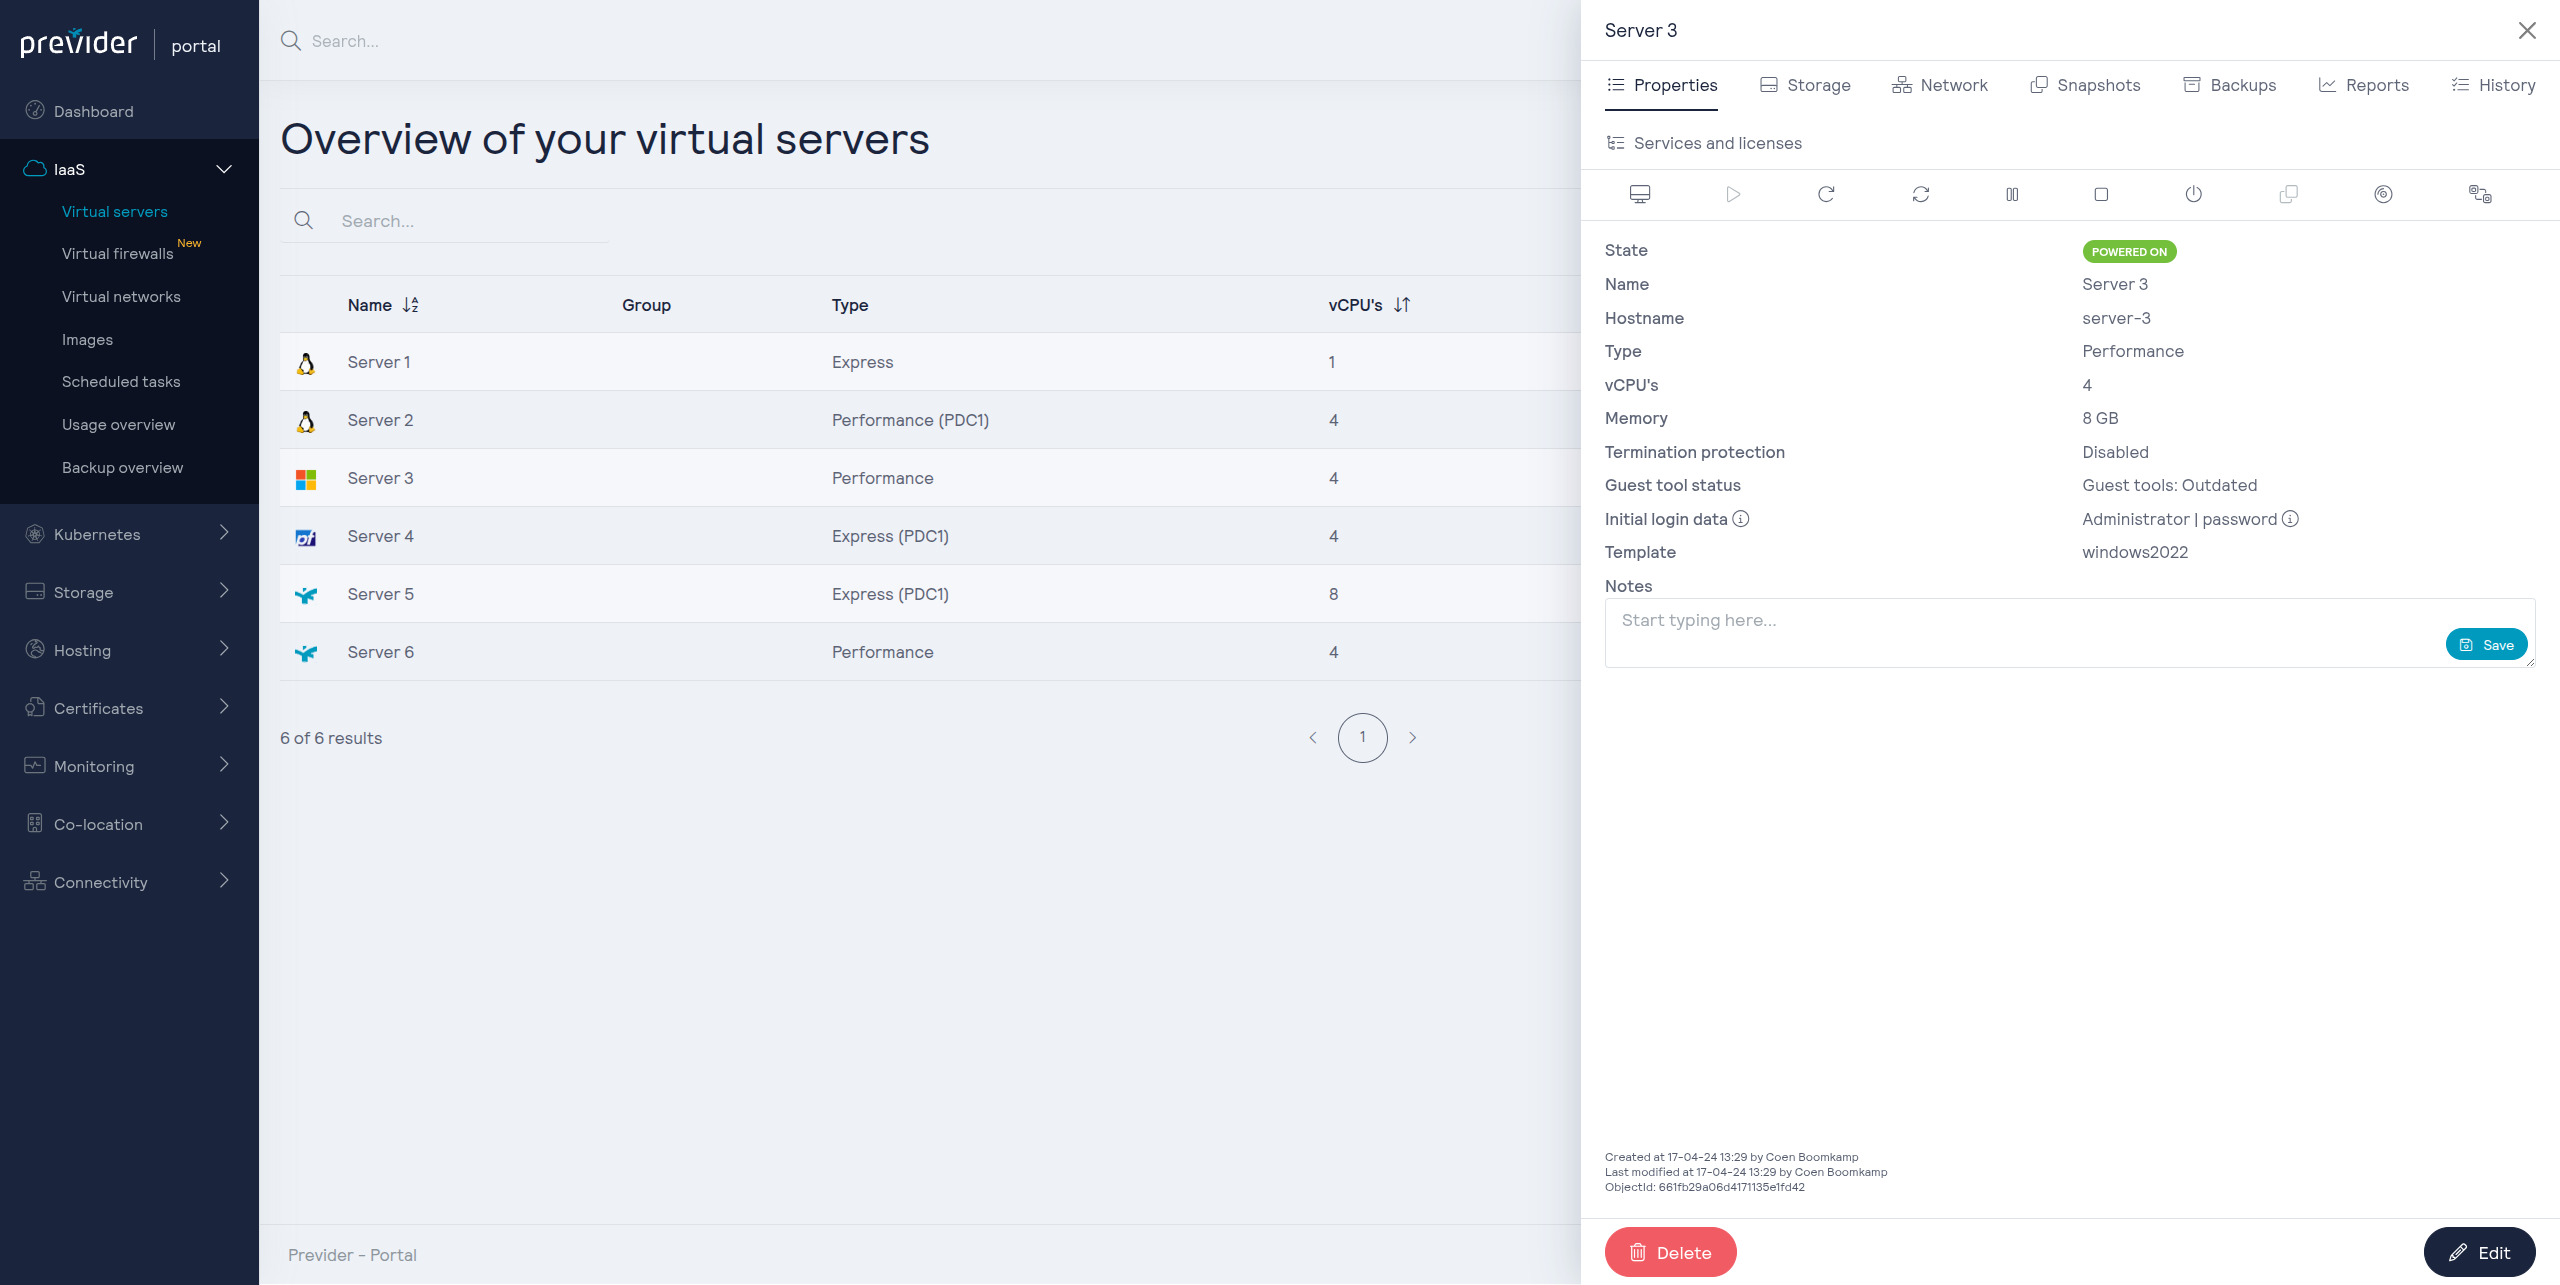2560x1285 pixels.
Task: Click the mount disc ISO icon
Action: [2383, 194]
